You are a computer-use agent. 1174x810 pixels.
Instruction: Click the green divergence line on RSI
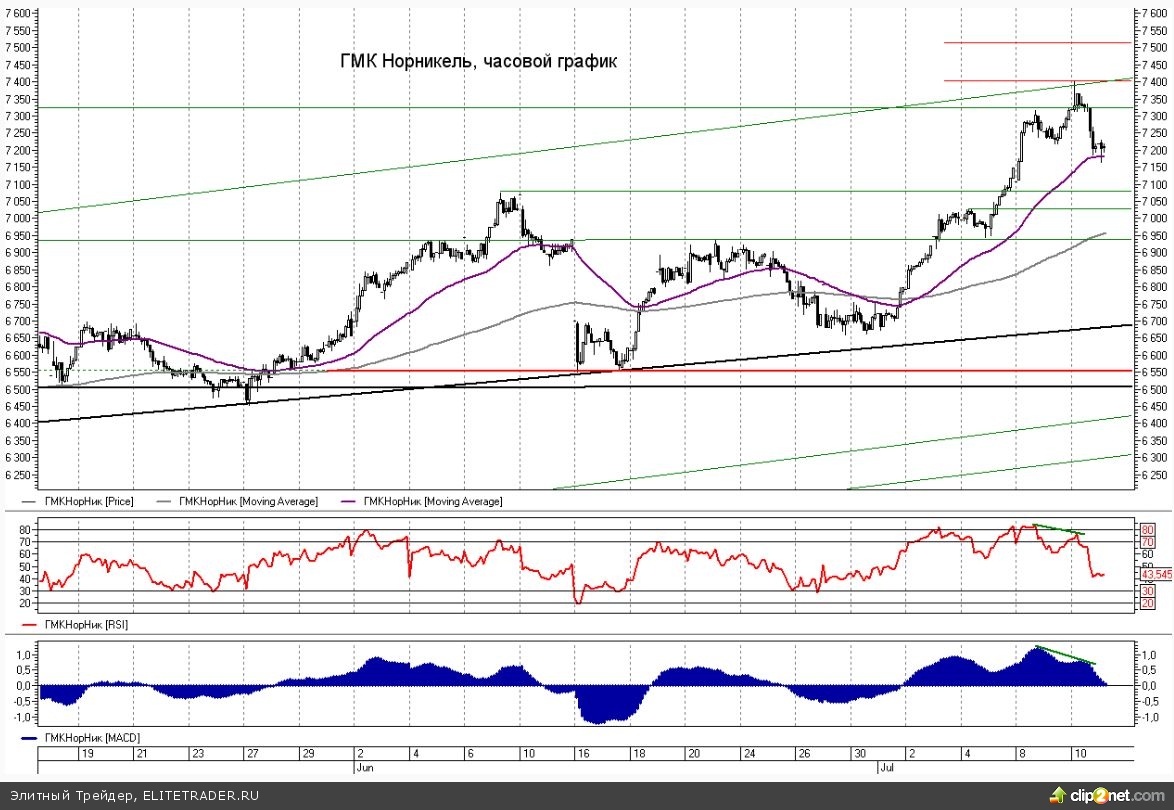click(x=1058, y=529)
